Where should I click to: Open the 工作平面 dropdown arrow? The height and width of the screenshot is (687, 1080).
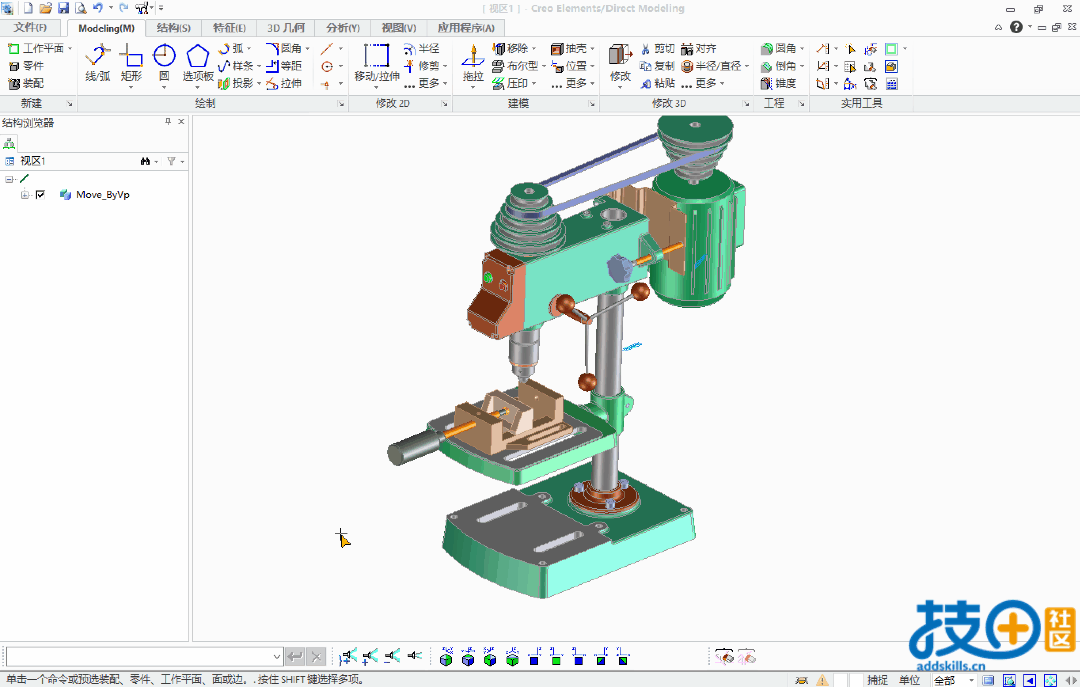coord(70,48)
